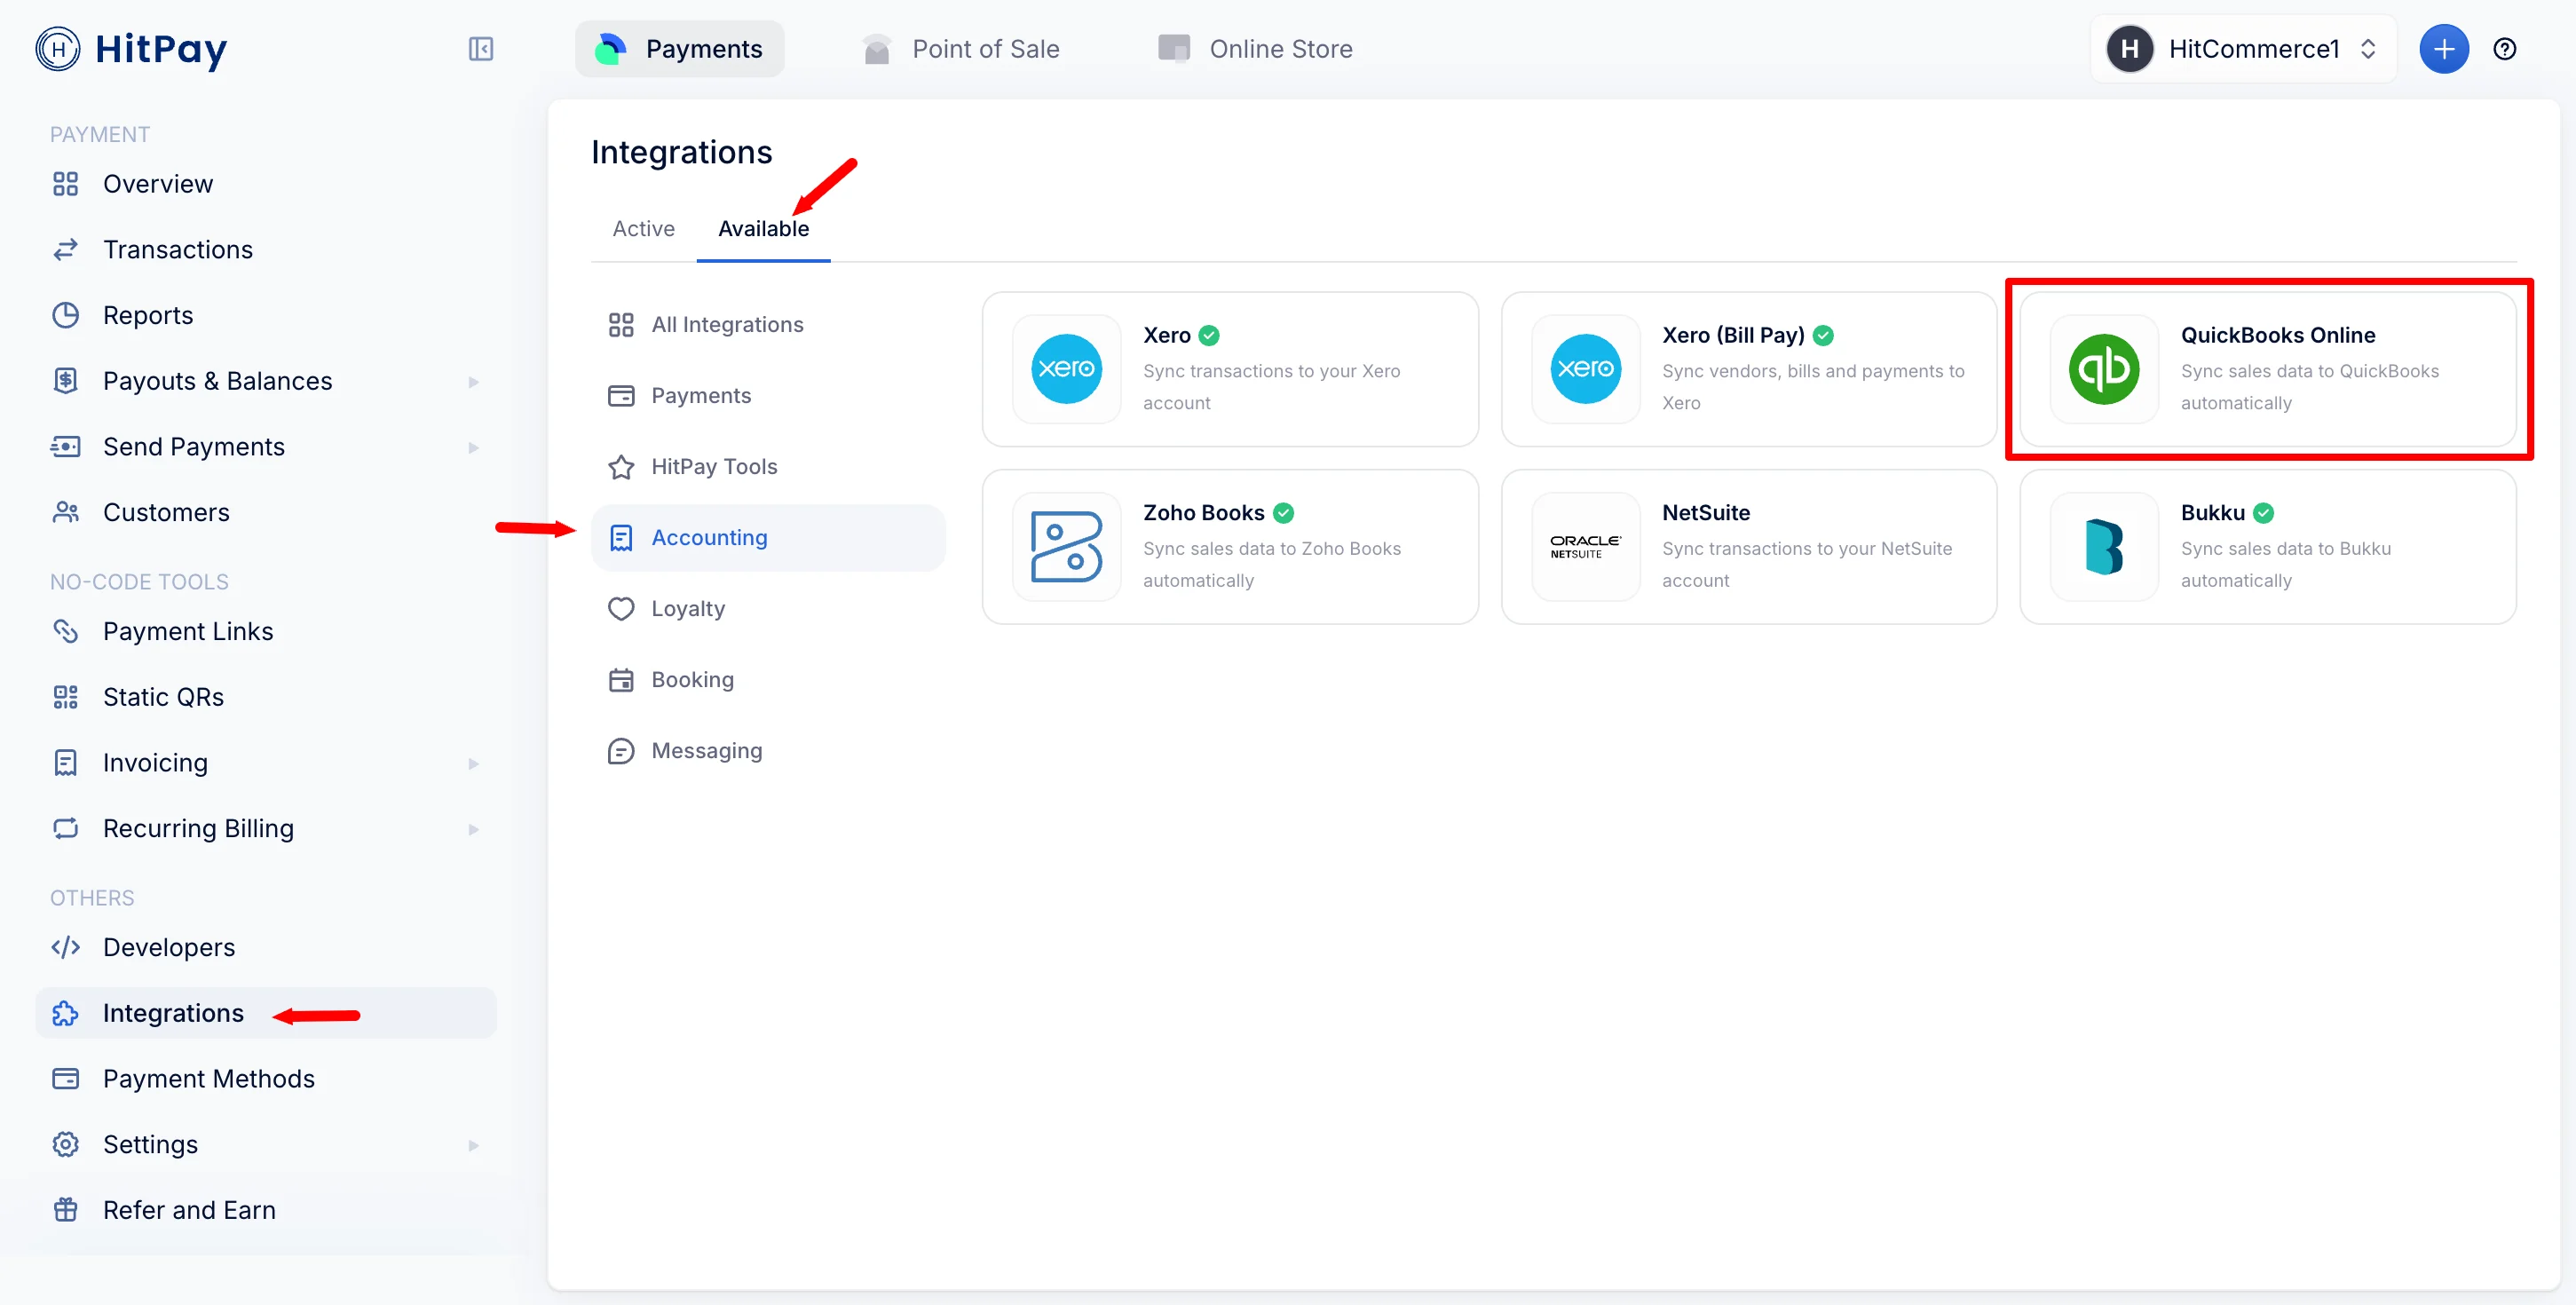Viewport: 2576px width, 1305px height.
Task: Go to Transactions in sidebar
Action: point(266,250)
